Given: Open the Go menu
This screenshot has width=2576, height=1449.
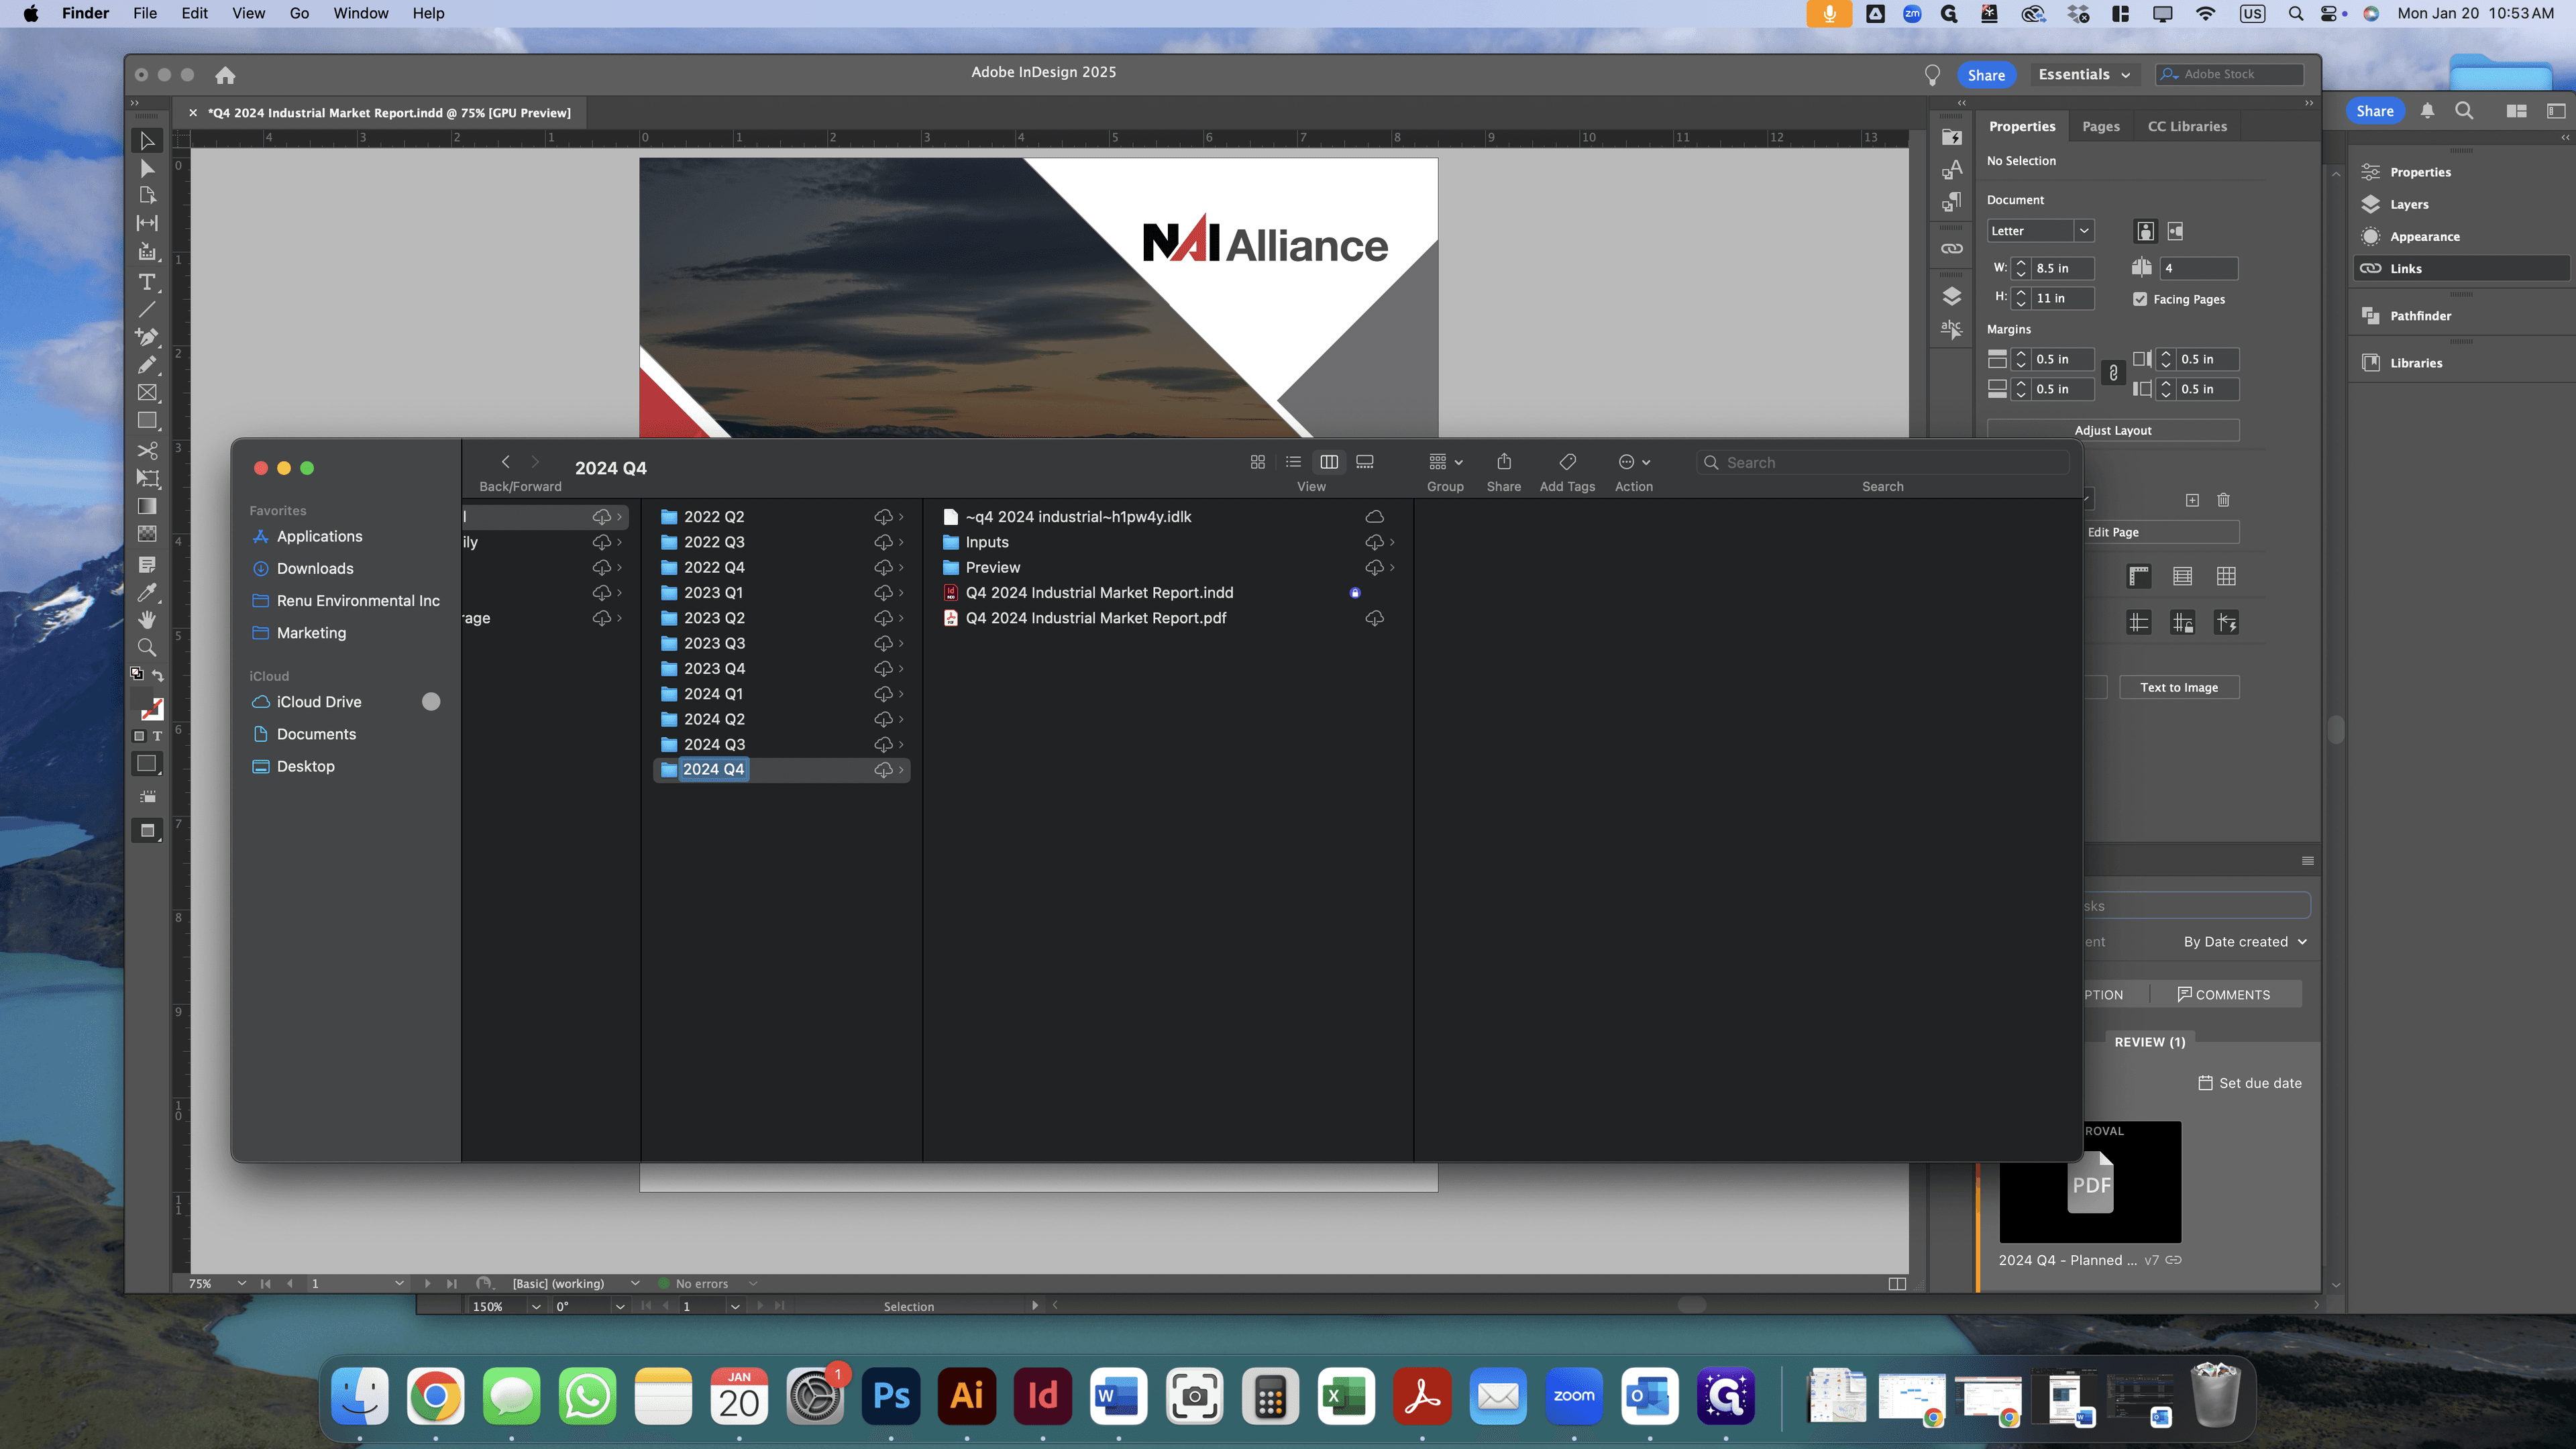Looking at the screenshot, I should 299,13.
